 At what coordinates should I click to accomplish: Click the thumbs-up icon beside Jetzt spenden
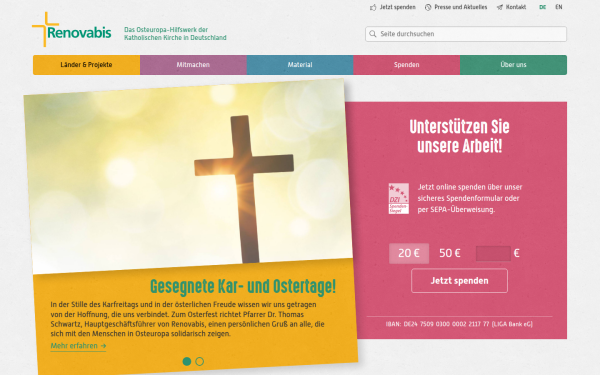click(x=373, y=7)
